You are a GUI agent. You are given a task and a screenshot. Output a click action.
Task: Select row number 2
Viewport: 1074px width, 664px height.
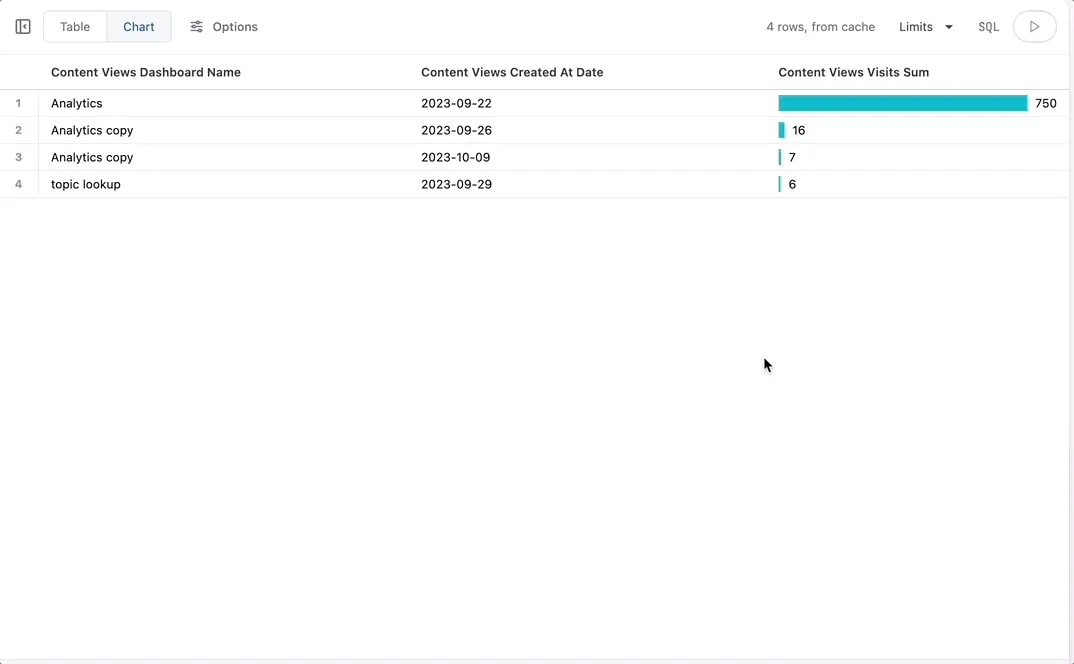coord(18,130)
